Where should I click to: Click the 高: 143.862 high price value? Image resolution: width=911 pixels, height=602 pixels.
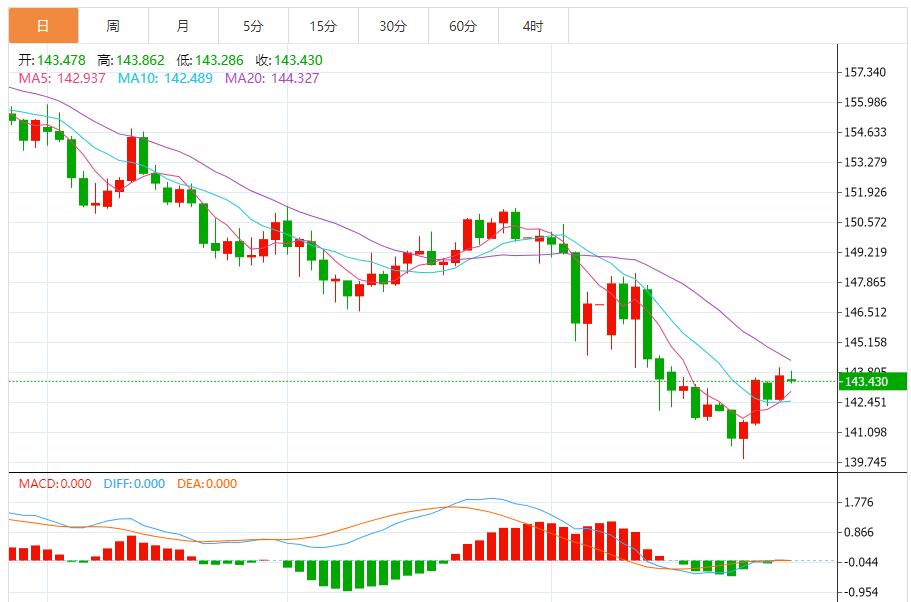coord(126,60)
